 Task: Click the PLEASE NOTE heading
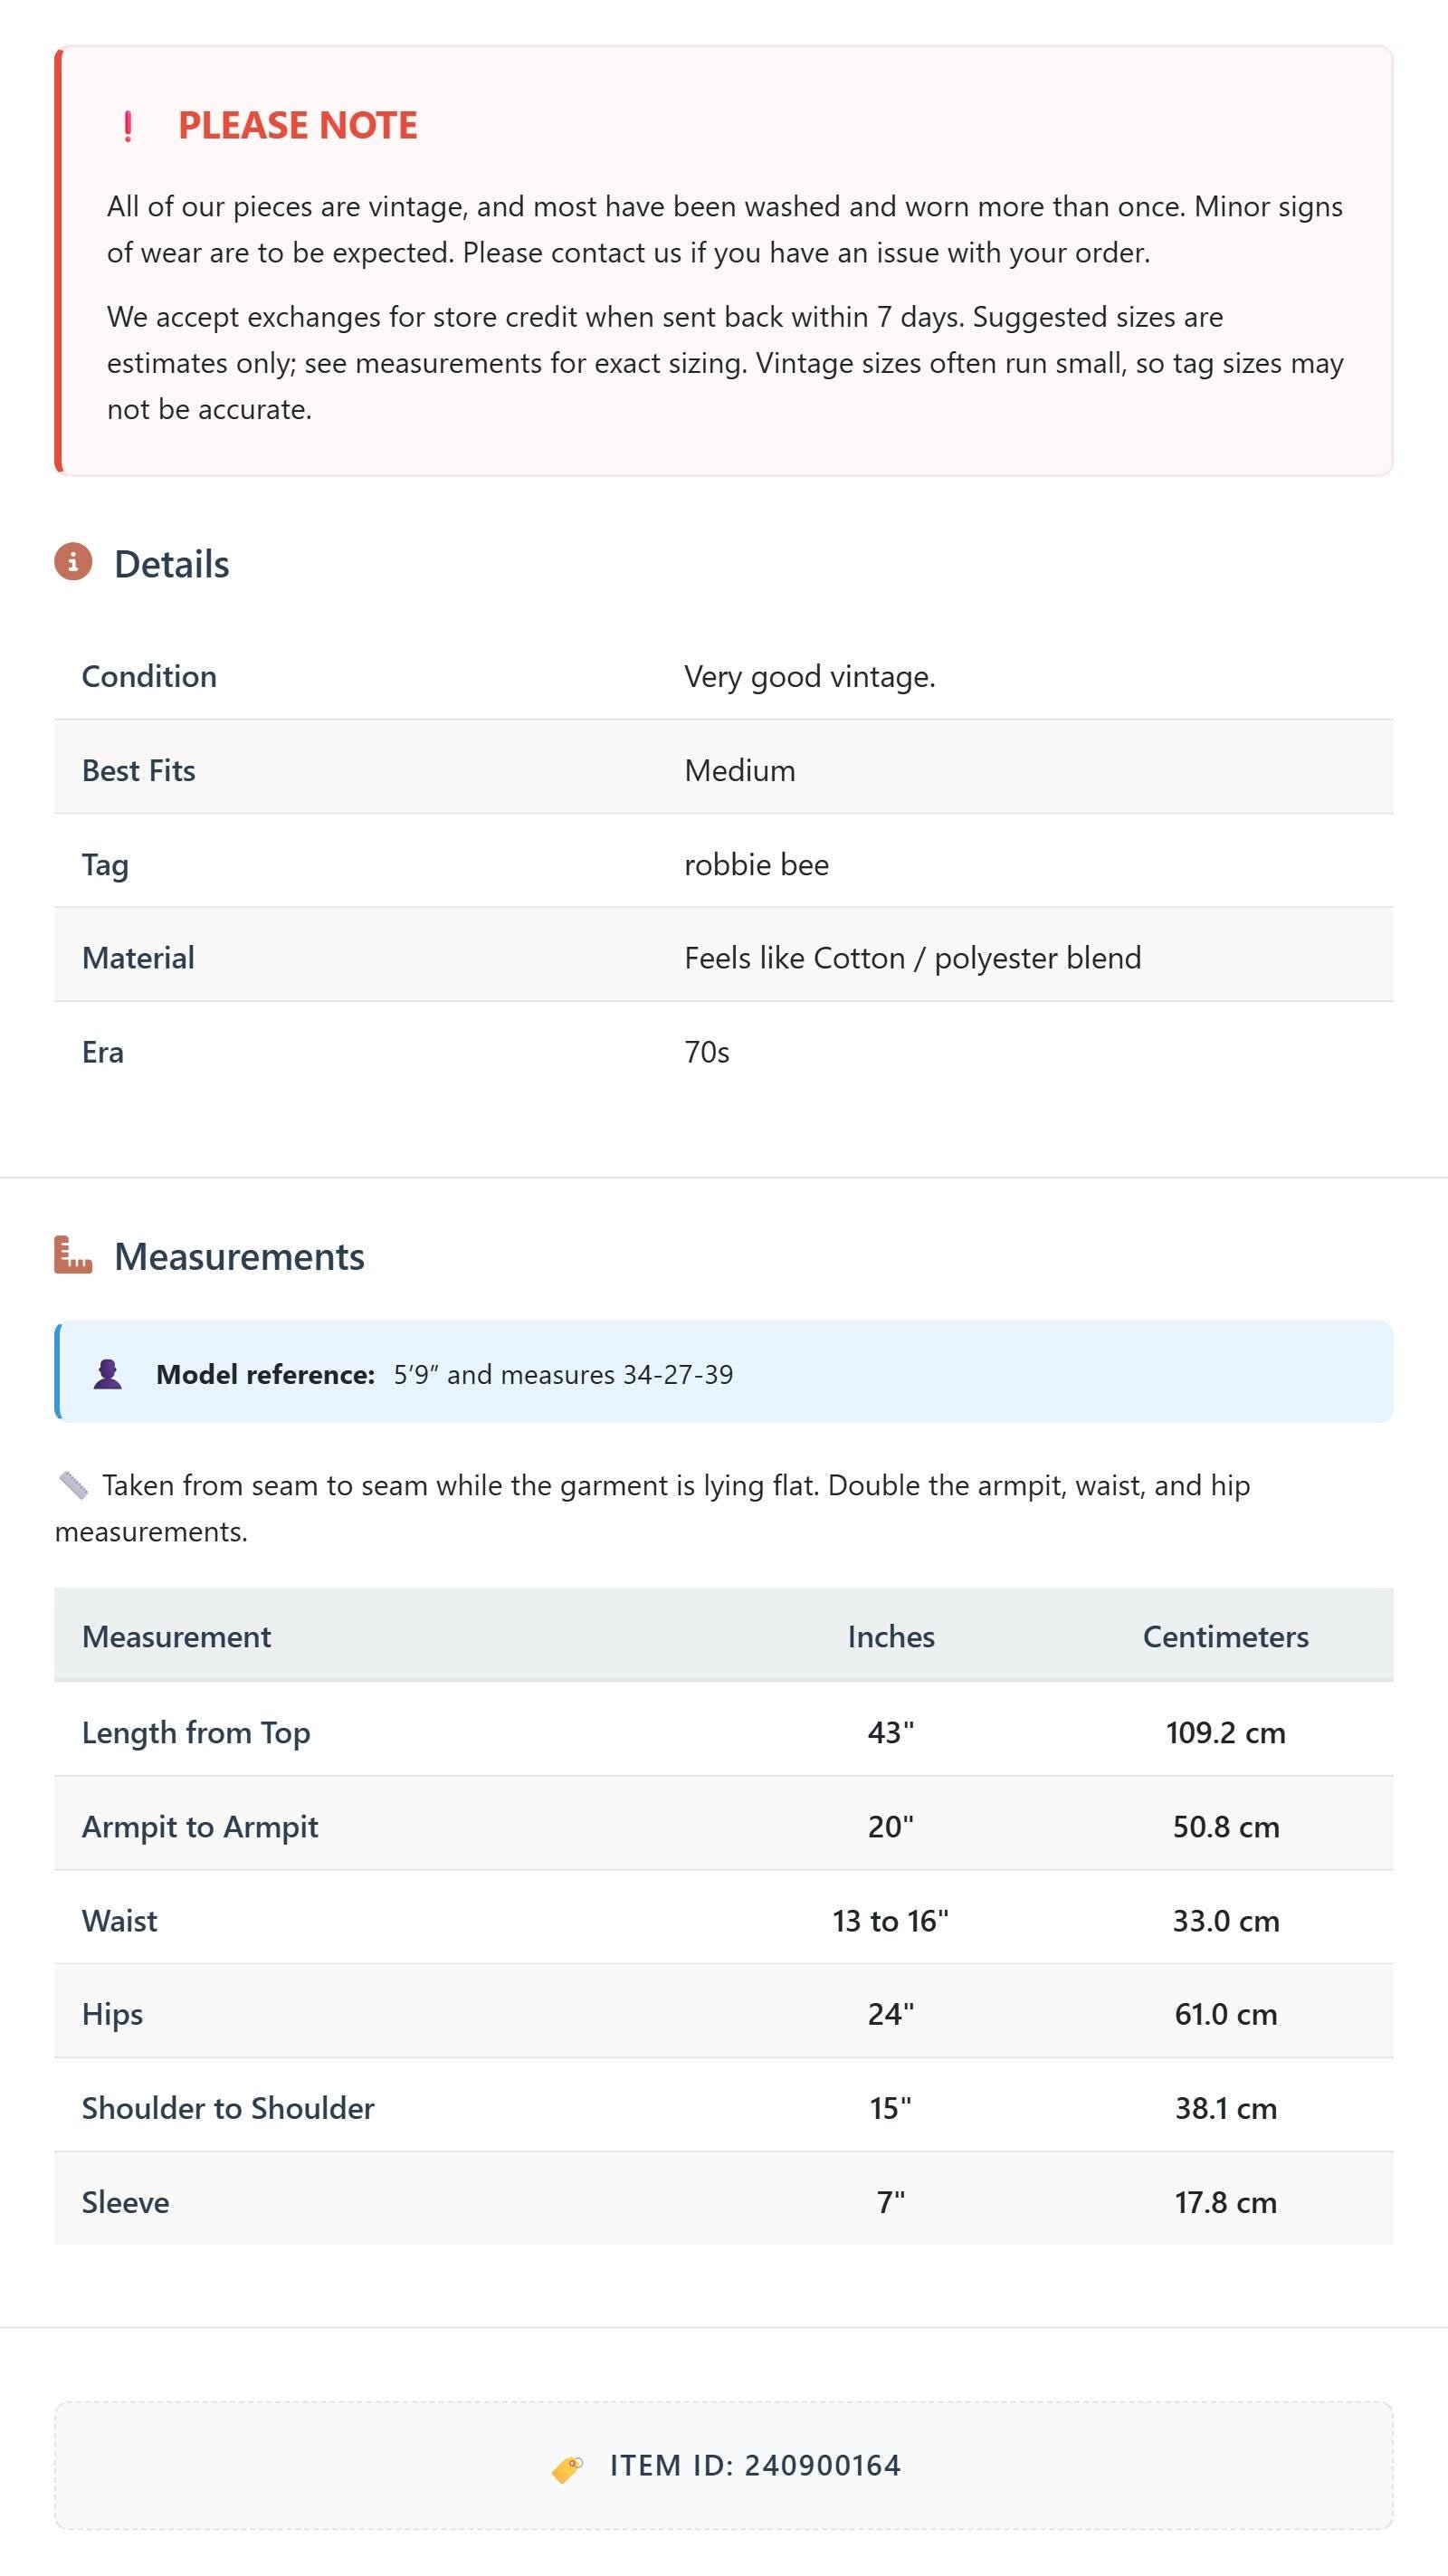[x=298, y=125]
